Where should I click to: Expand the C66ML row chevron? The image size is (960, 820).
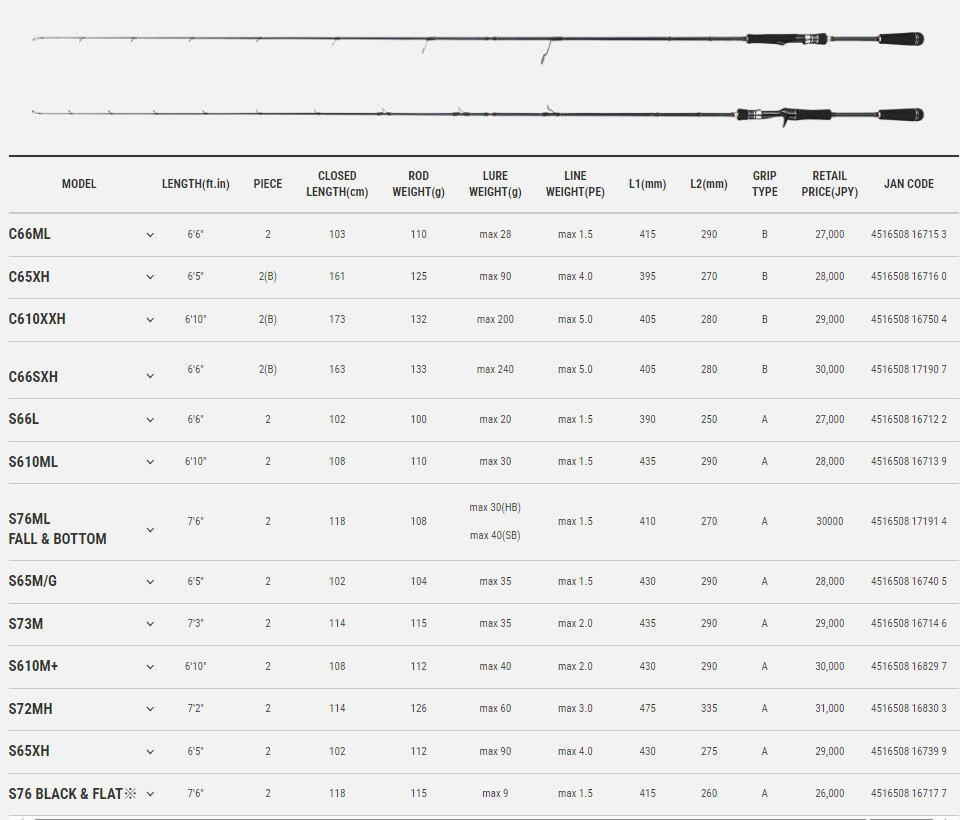click(150, 235)
